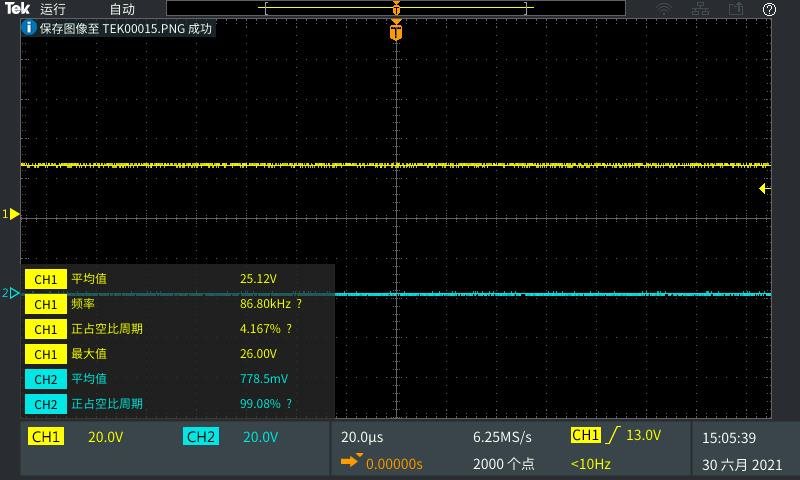This screenshot has height=480, width=800.
Task: Click the 86.80kHz frequency value
Action: [x=265, y=304]
